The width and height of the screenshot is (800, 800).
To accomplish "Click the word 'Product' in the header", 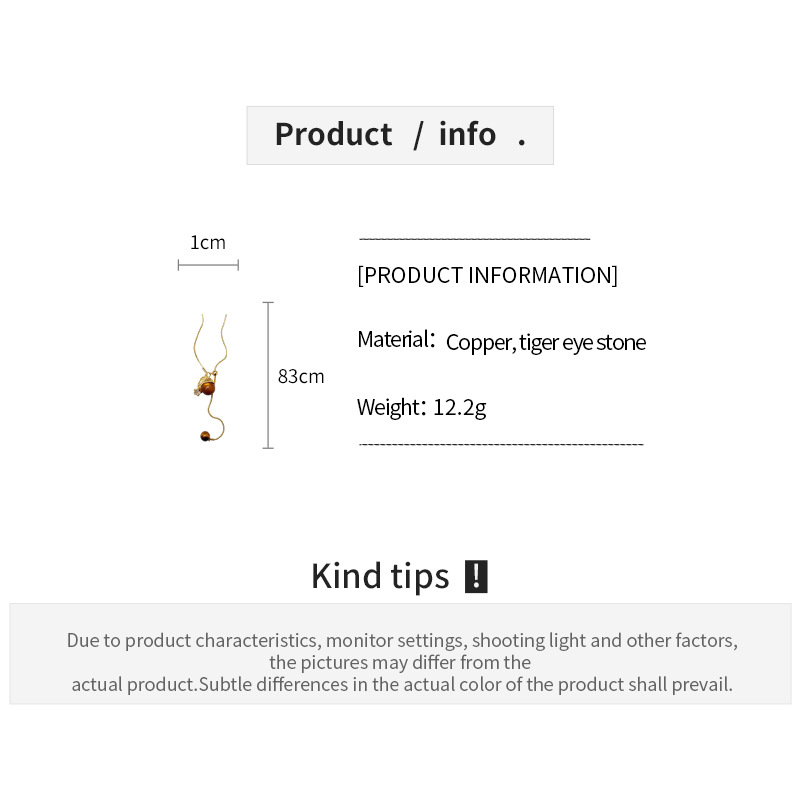I will pyautogui.click(x=333, y=134).
